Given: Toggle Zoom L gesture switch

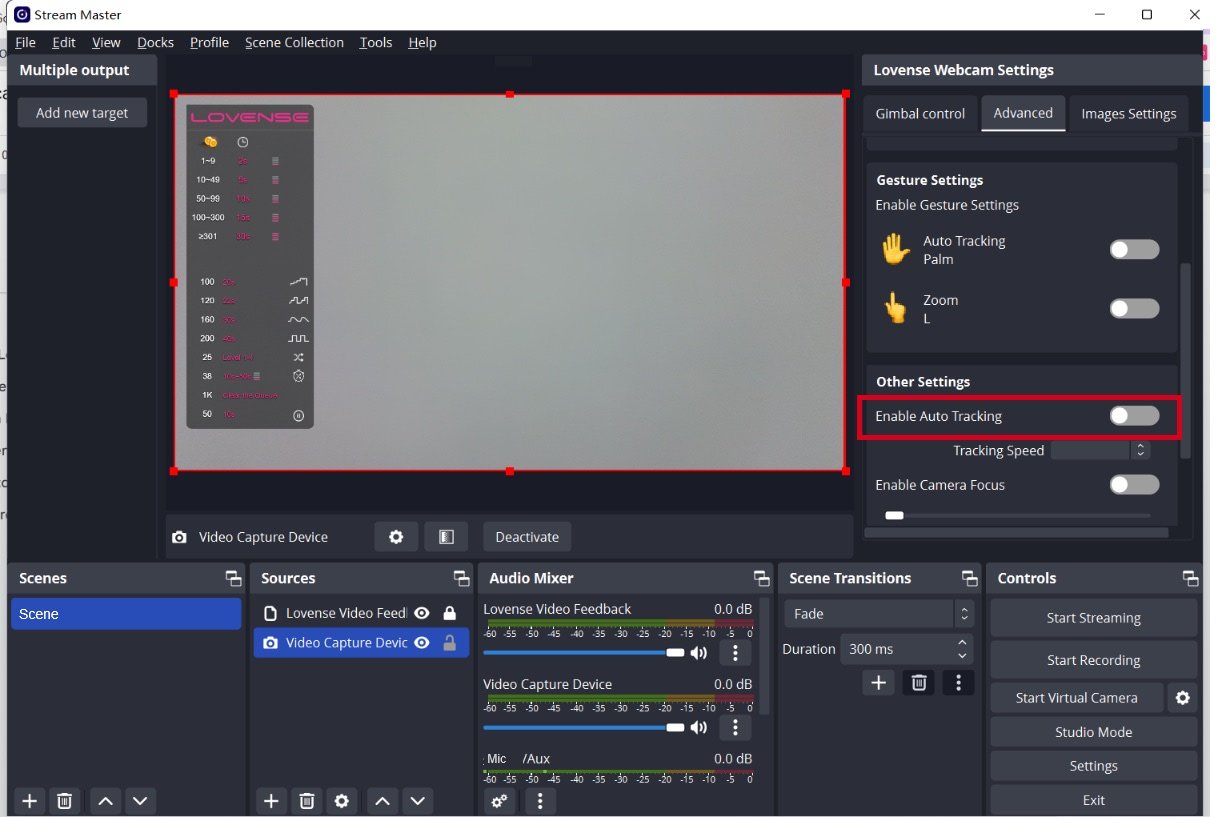Looking at the screenshot, I should (x=1134, y=309).
